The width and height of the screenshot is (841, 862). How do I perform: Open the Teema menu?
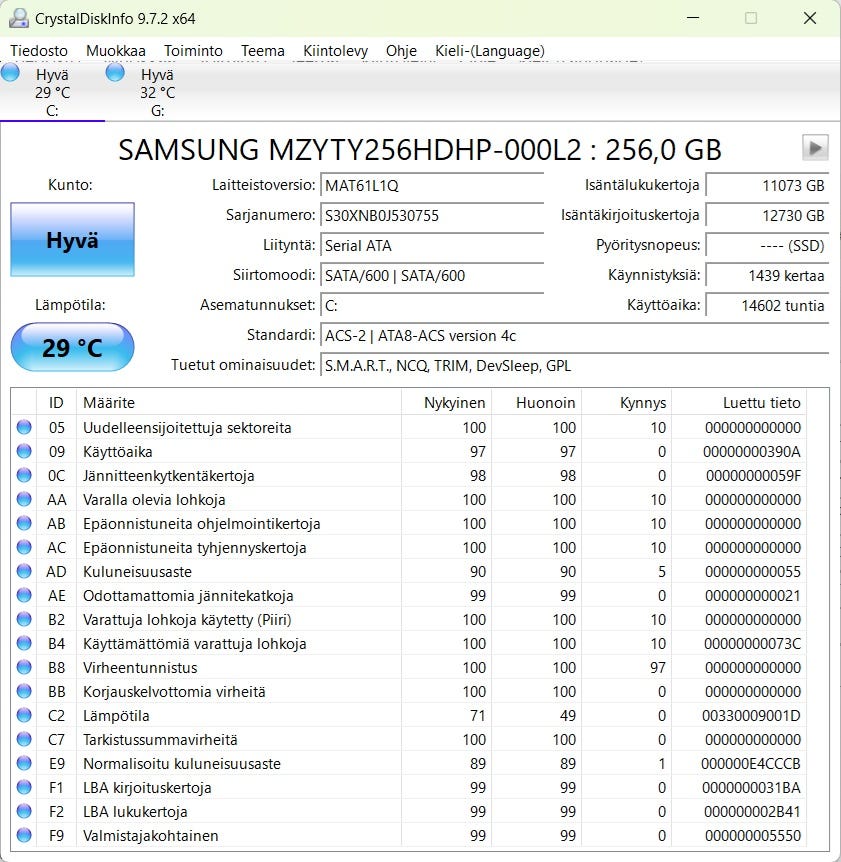(262, 51)
